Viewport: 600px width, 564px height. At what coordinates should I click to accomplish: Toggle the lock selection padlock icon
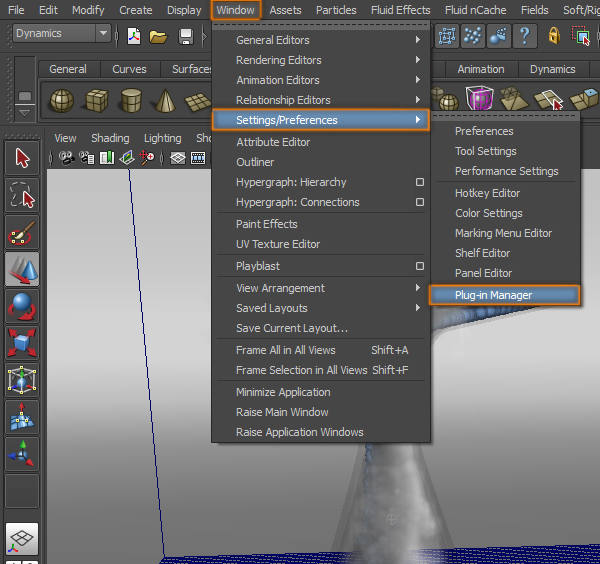point(554,37)
